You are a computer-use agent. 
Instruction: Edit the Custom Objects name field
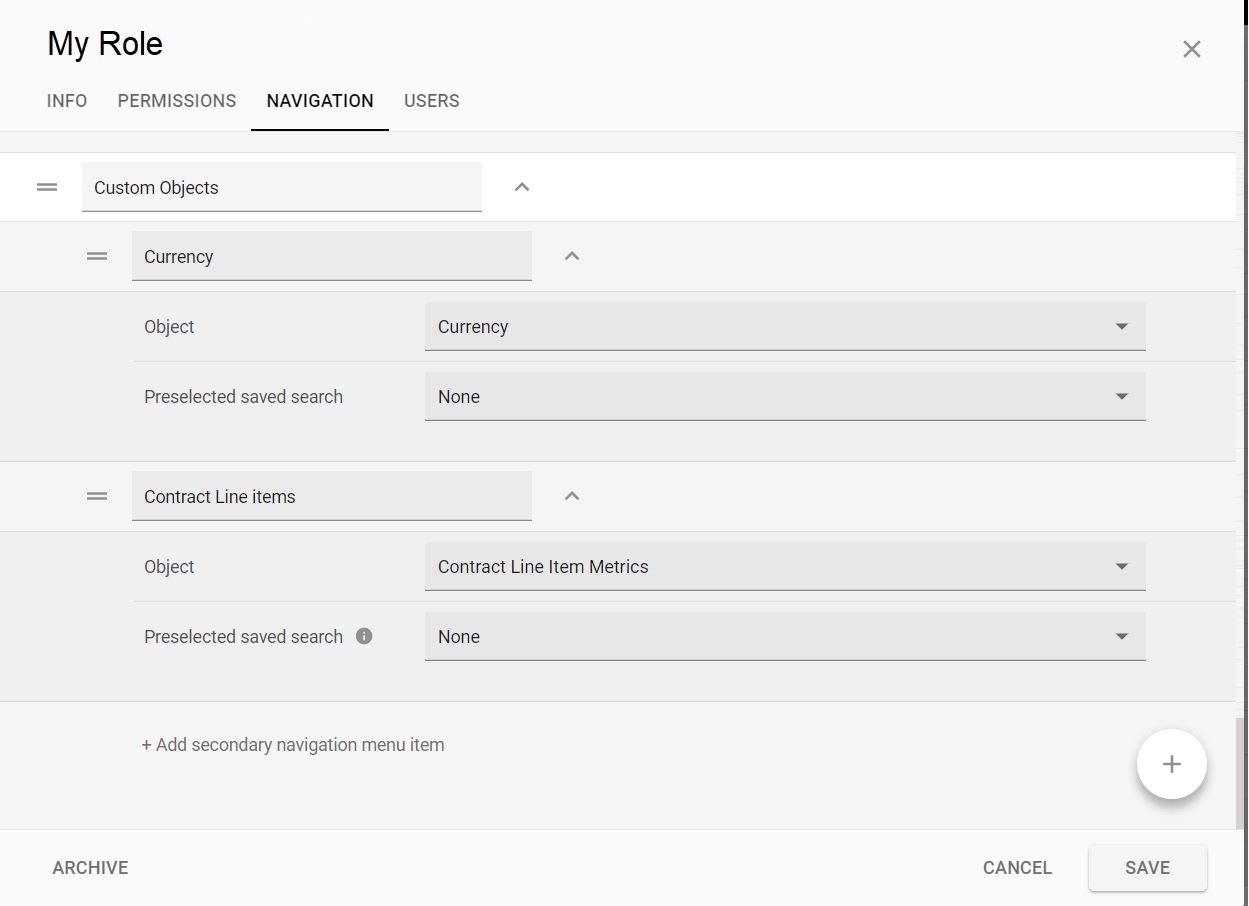pyautogui.click(x=281, y=188)
